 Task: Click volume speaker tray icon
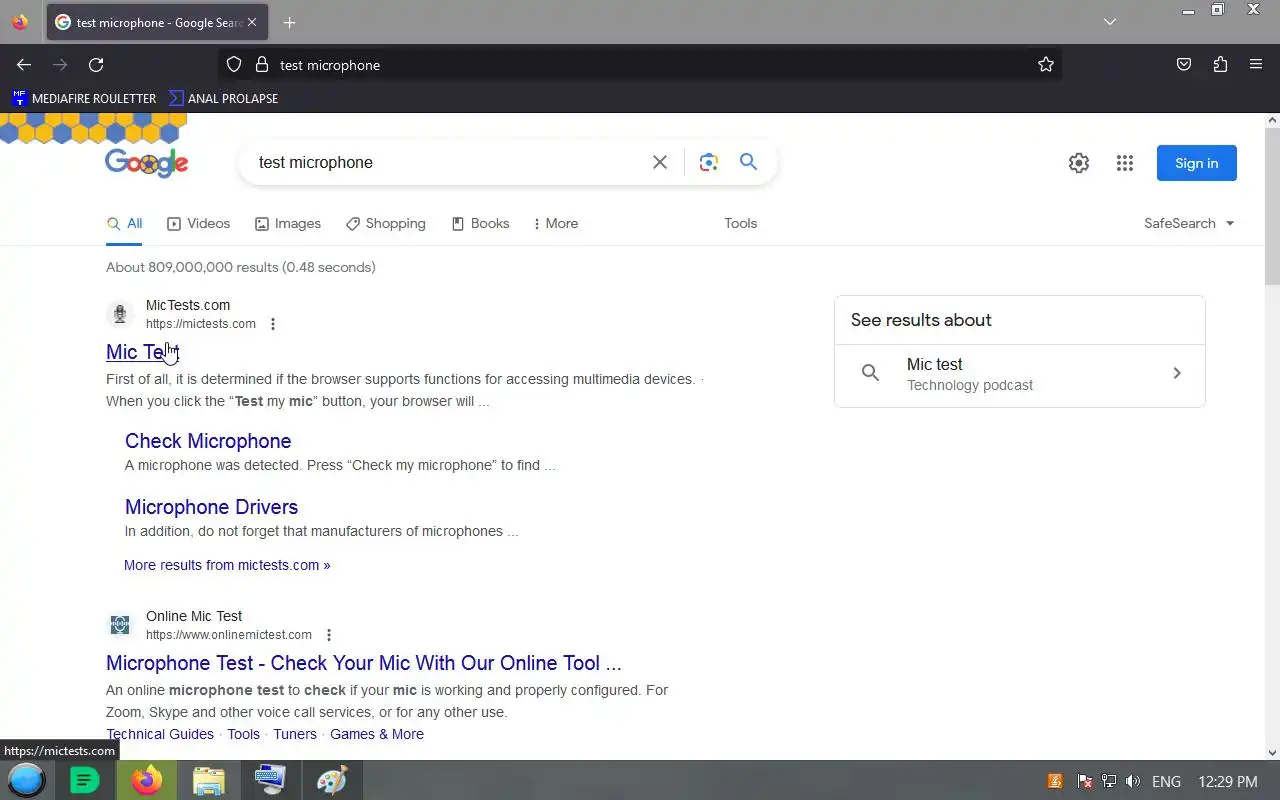pos(1133,781)
